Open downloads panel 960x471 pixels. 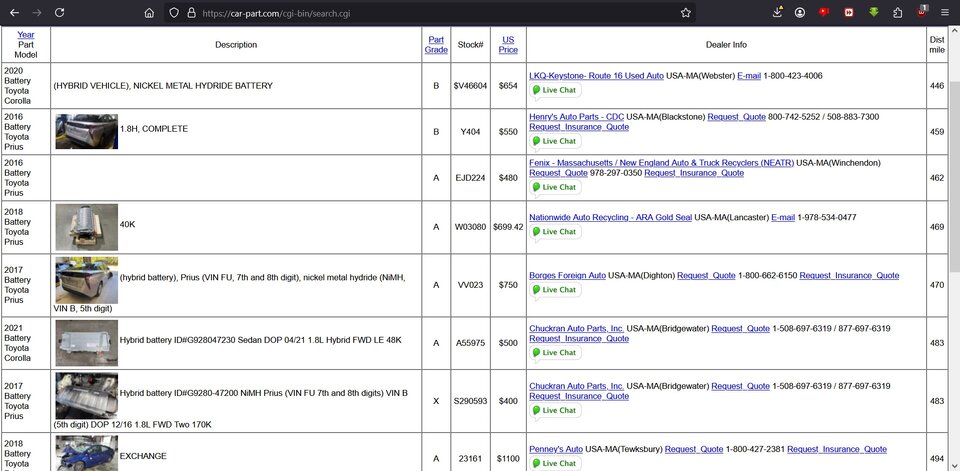(777, 12)
